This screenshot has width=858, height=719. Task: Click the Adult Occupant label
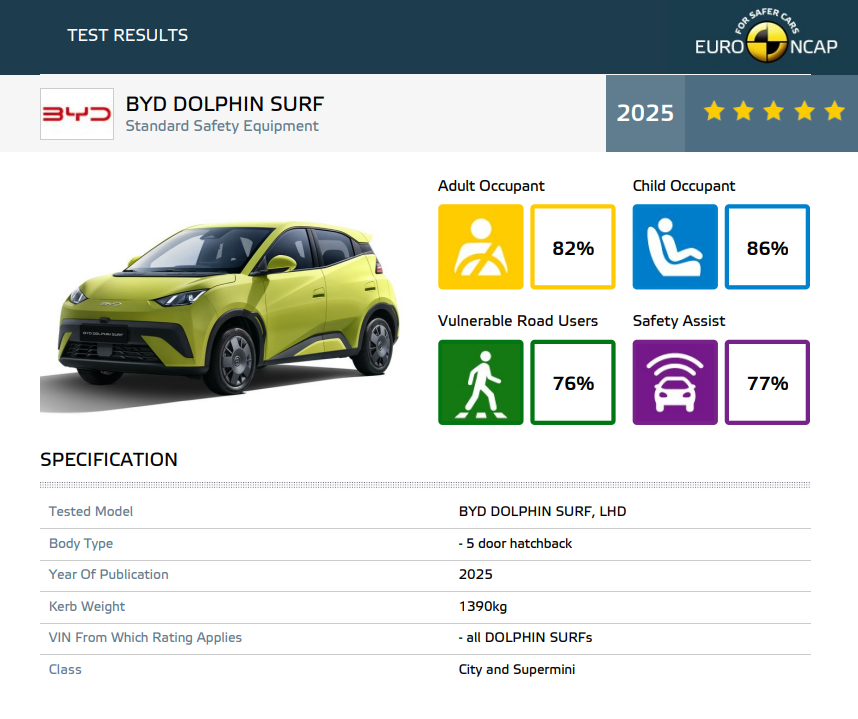pos(491,186)
